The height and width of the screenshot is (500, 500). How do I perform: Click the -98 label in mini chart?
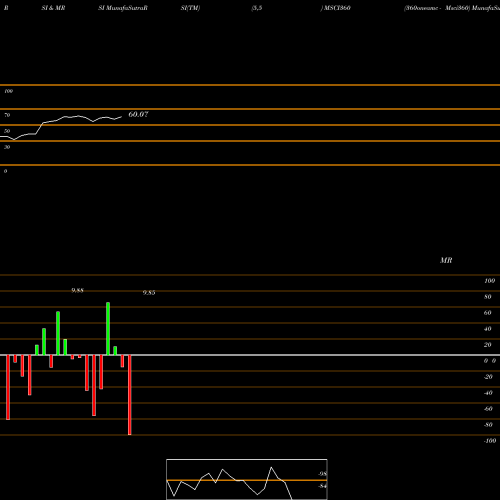(323, 474)
